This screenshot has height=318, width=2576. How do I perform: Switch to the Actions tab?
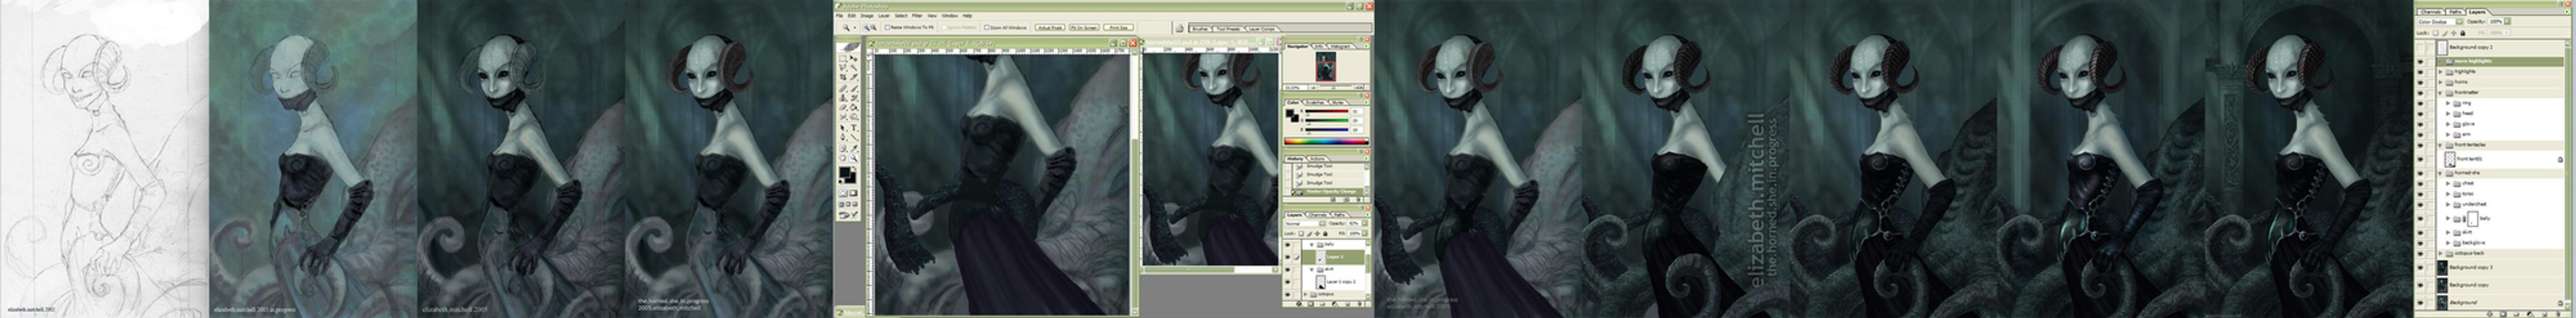[1318, 159]
